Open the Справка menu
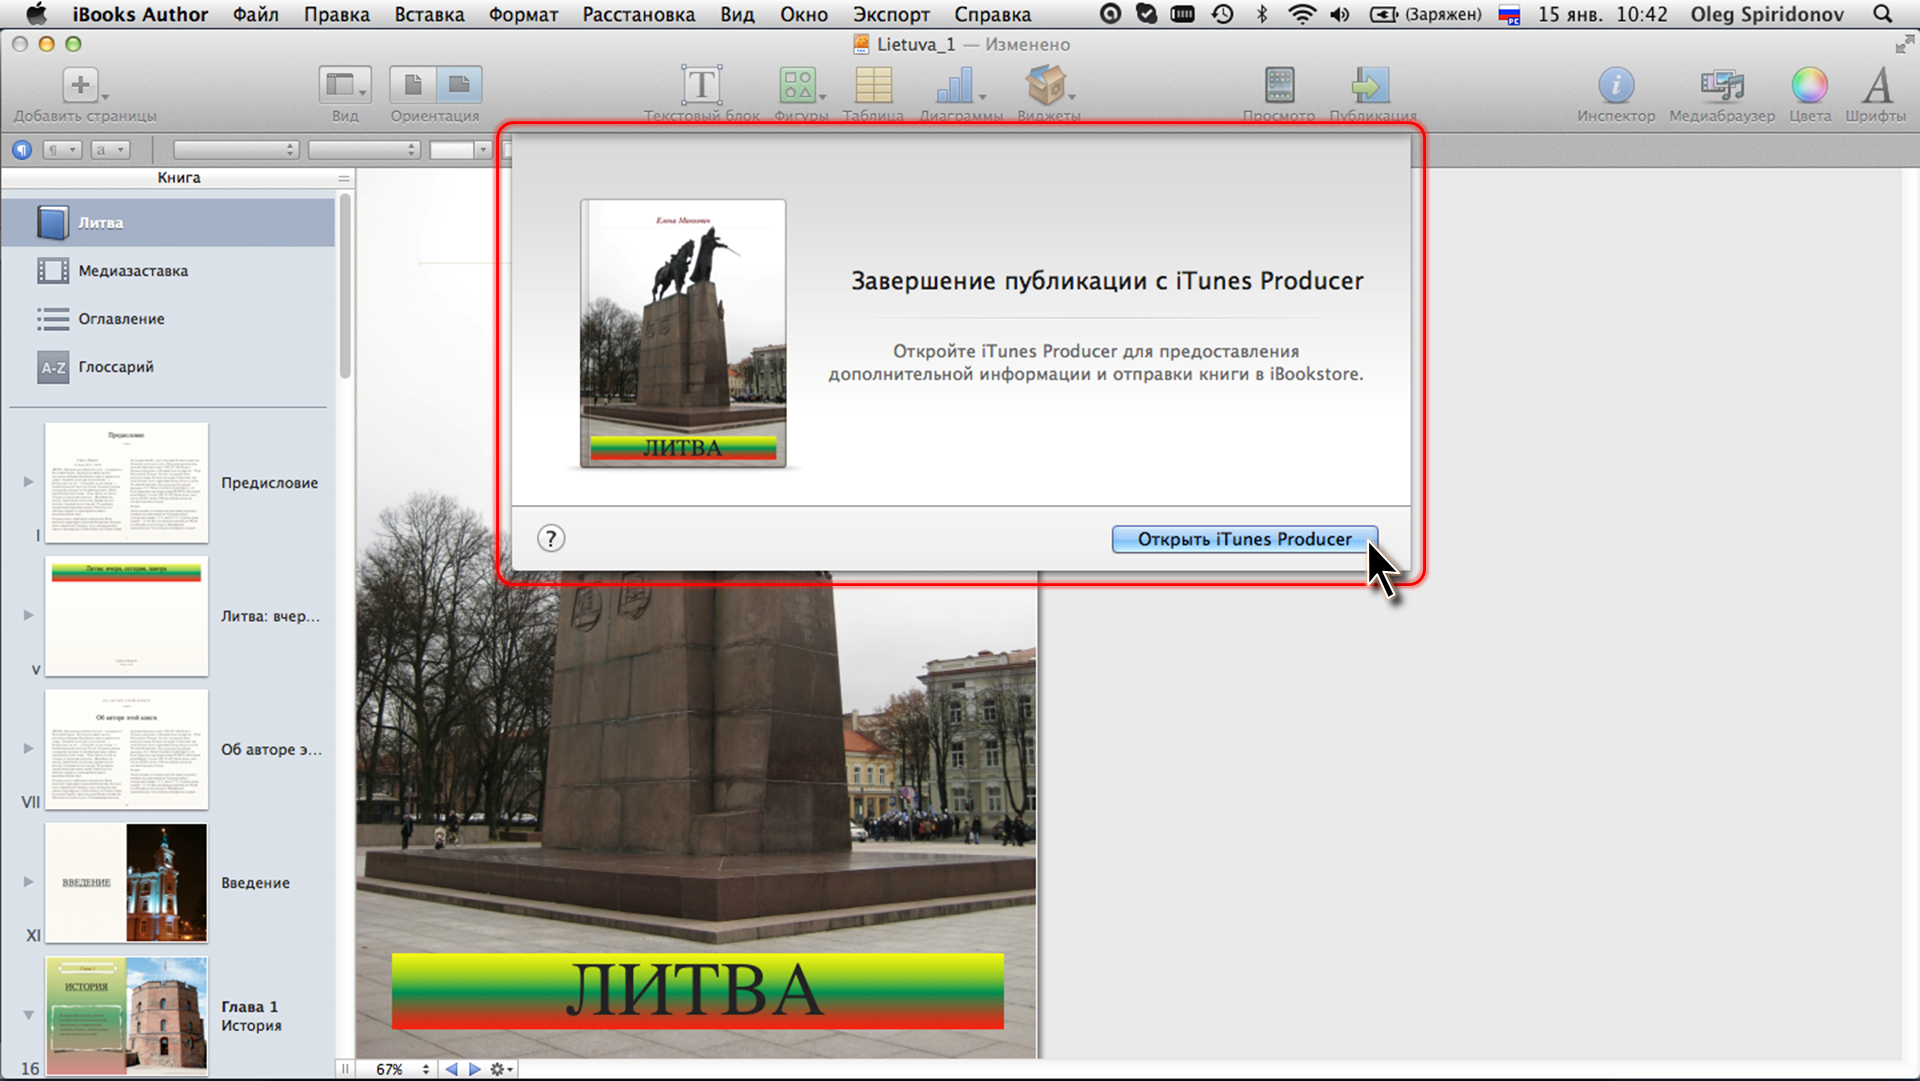This screenshot has height=1081, width=1920. click(x=993, y=14)
